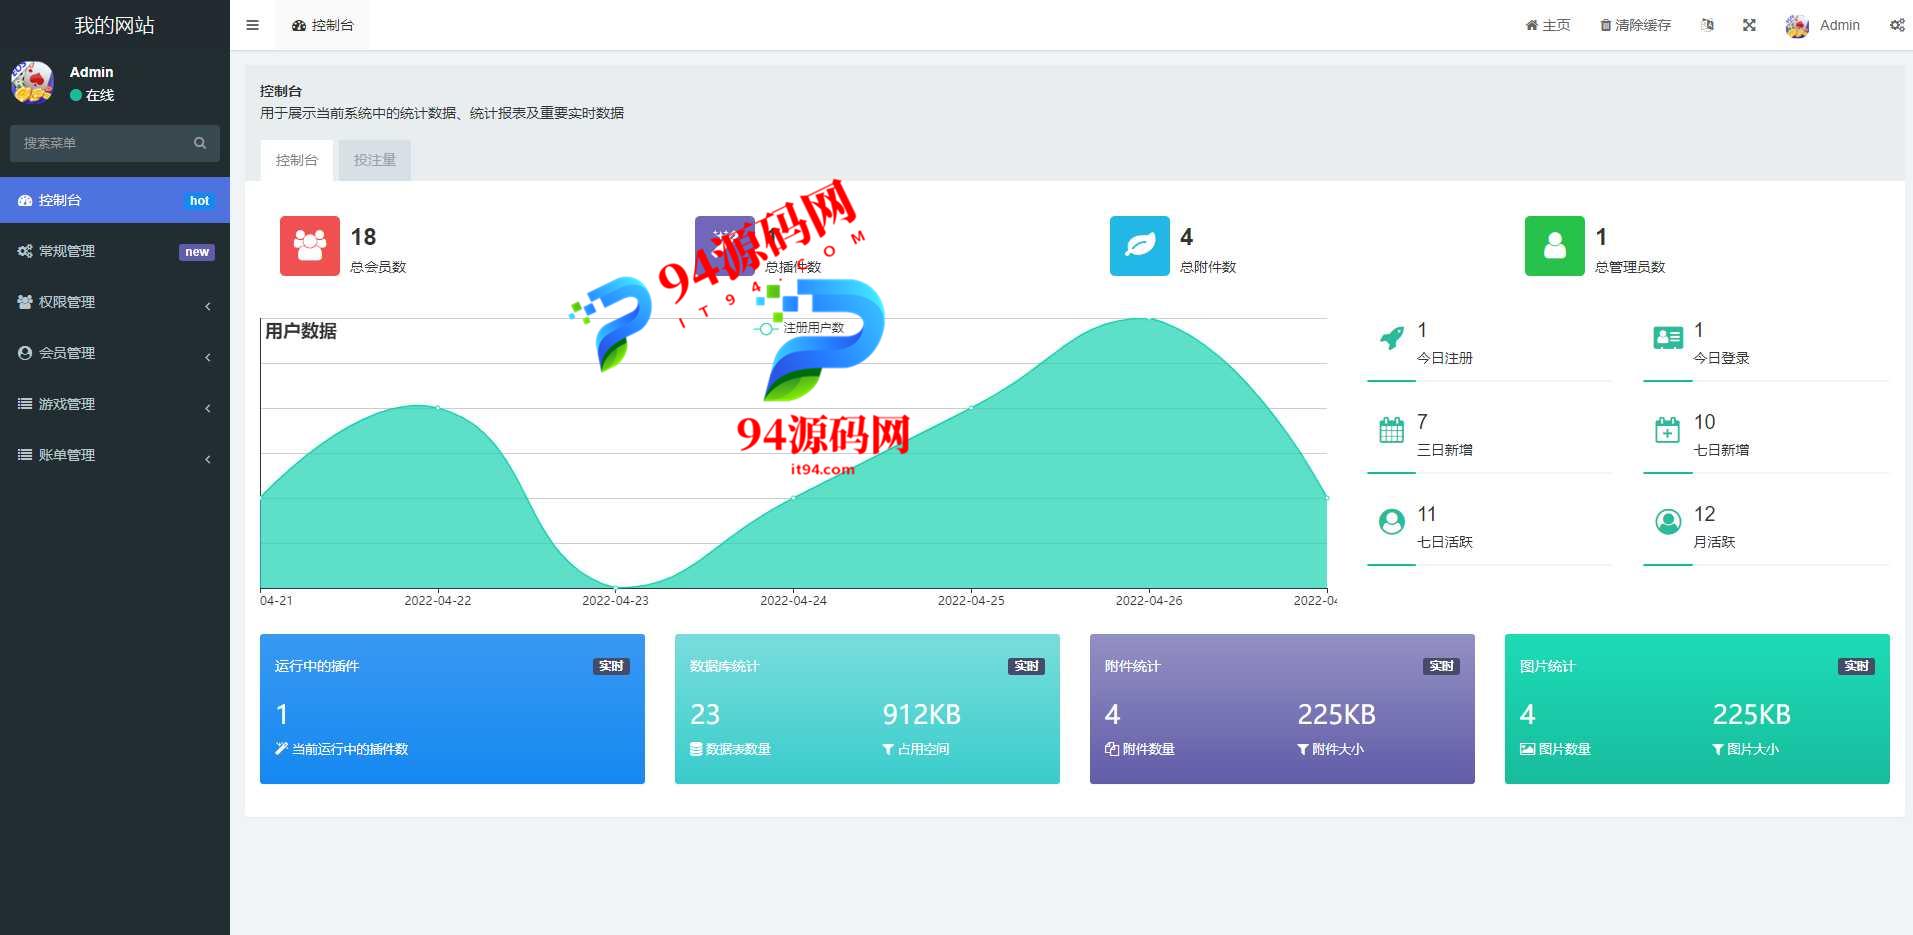
Task: Switch to the 投注量 tab
Action: click(375, 160)
